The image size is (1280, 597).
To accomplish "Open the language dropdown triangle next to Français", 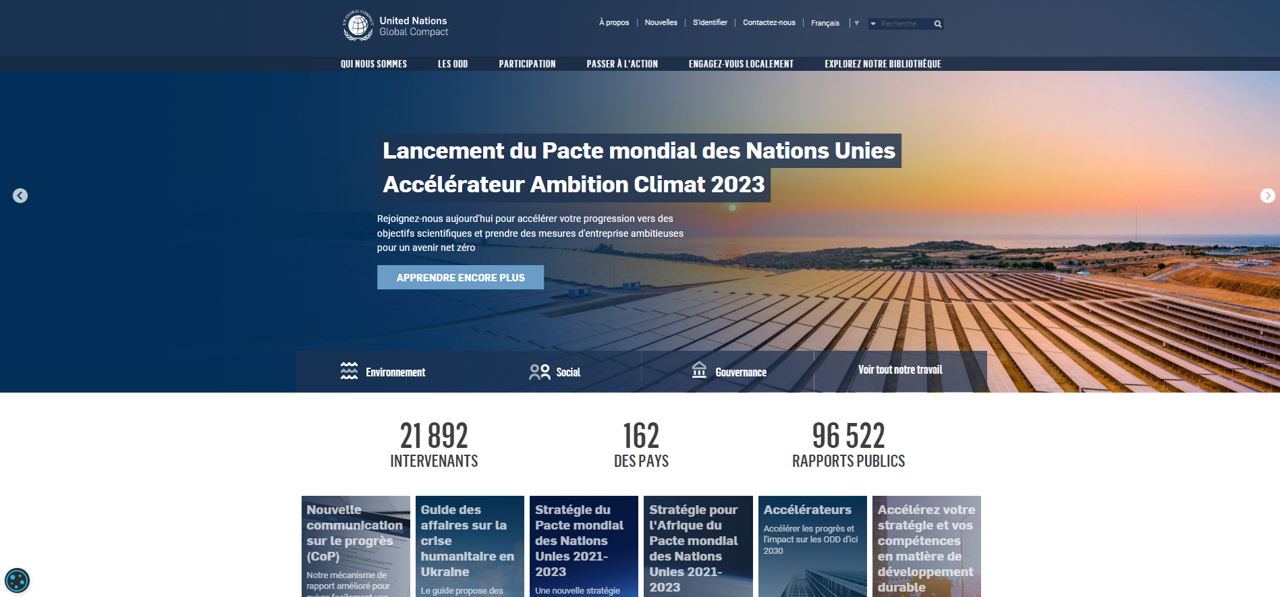I will click(856, 23).
